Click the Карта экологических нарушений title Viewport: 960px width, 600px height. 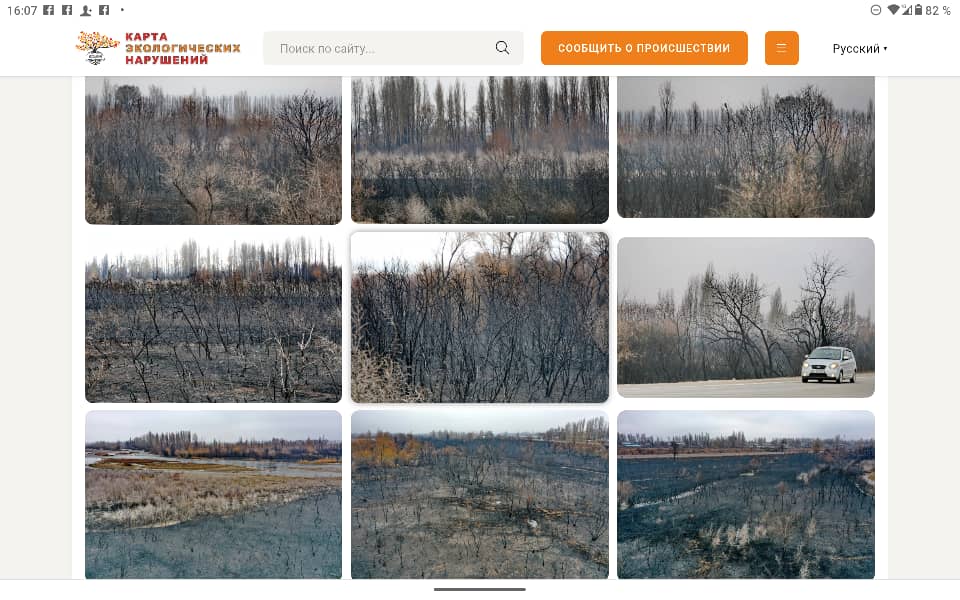pos(182,48)
